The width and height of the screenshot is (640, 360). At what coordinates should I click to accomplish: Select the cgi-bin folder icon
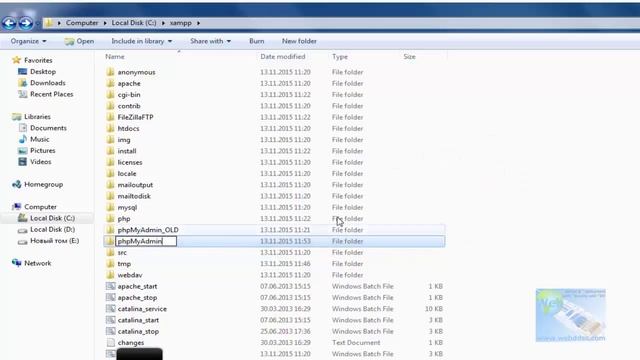tap(110, 94)
